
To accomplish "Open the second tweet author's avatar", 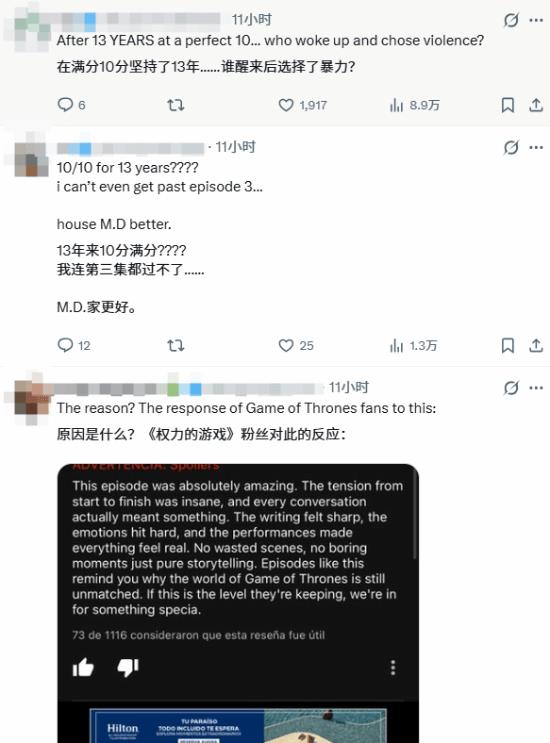I will 31,160.
